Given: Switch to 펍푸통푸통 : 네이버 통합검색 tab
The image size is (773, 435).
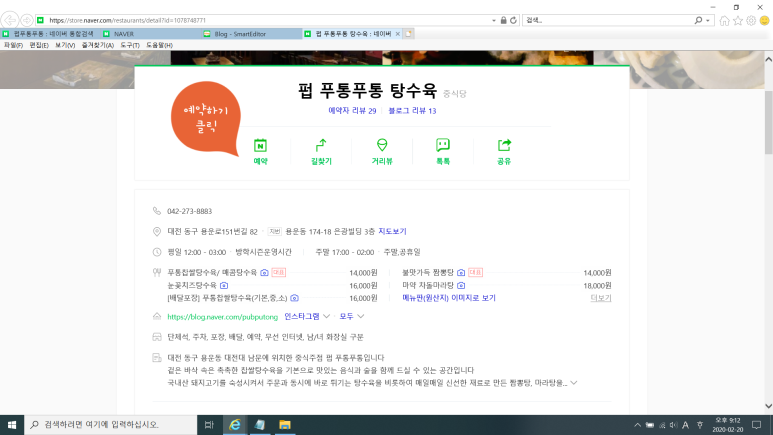Looking at the screenshot, I should coord(50,34).
